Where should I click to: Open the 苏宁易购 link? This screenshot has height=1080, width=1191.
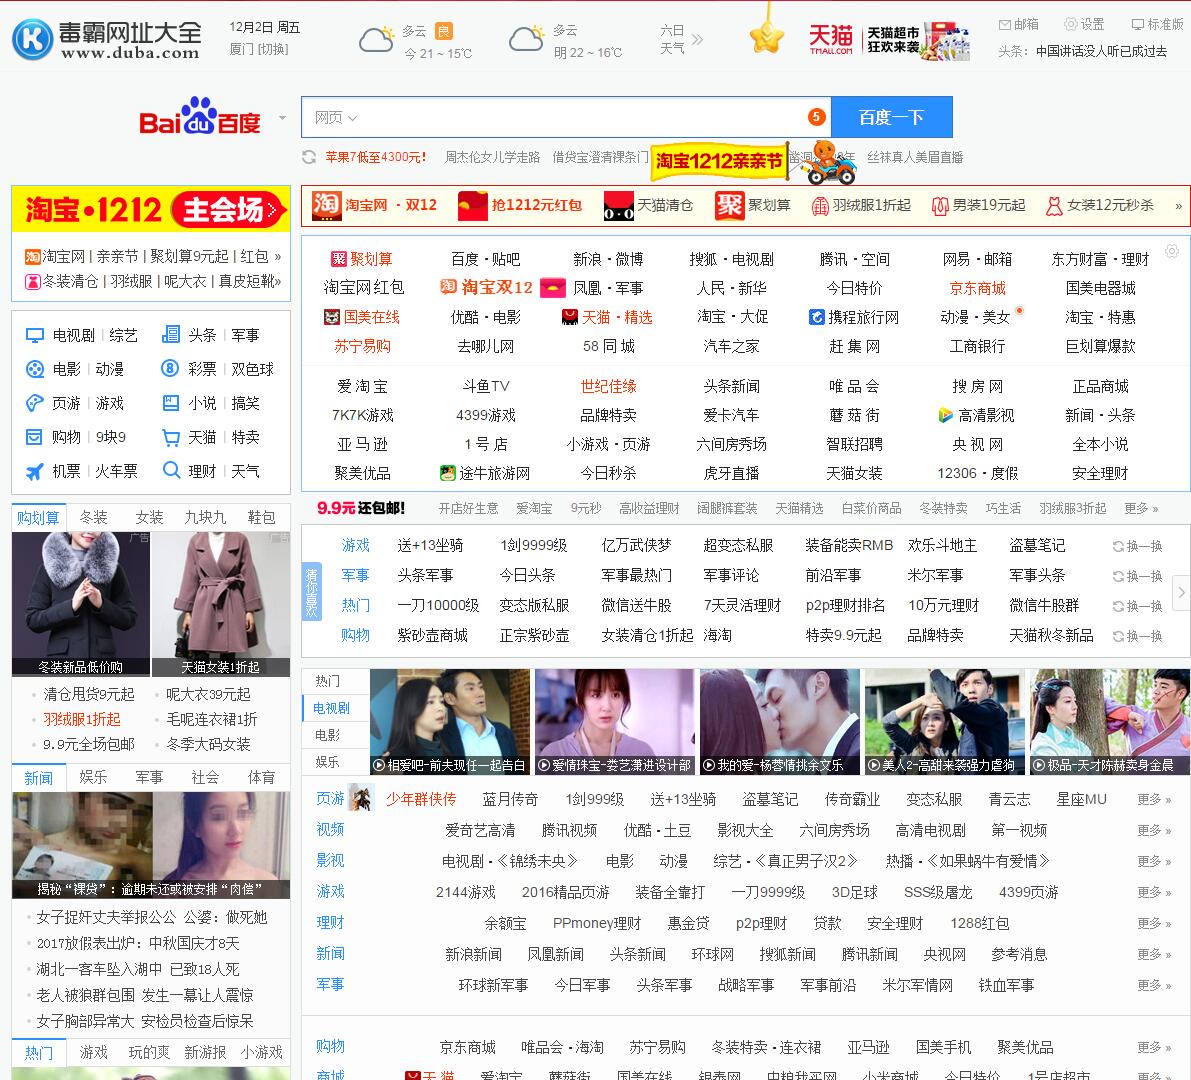pos(362,346)
